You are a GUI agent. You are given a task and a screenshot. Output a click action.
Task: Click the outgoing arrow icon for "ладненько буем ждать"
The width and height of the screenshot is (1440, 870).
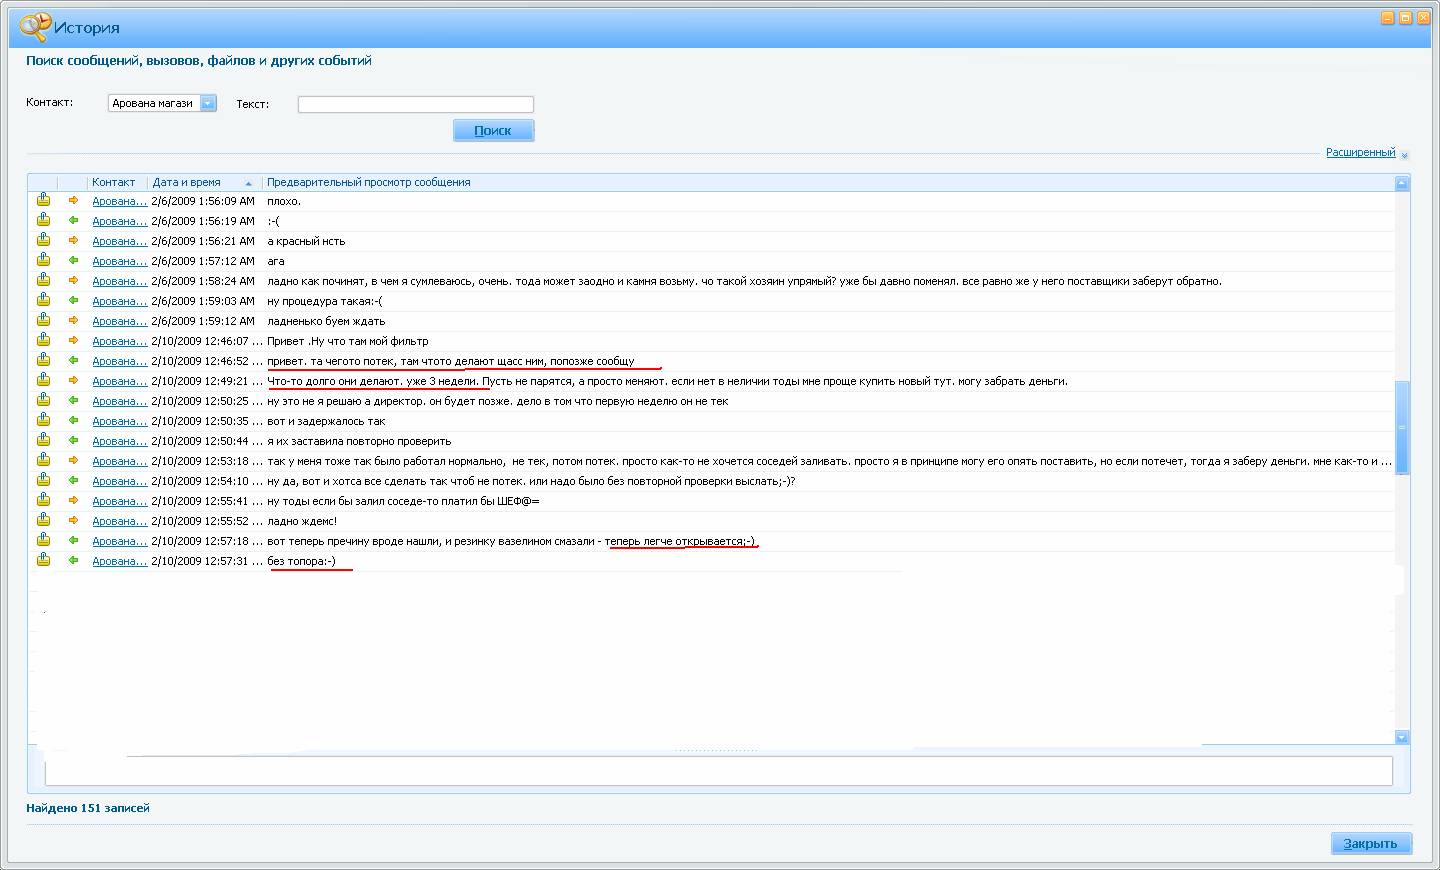pyautogui.click(x=73, y=320)
